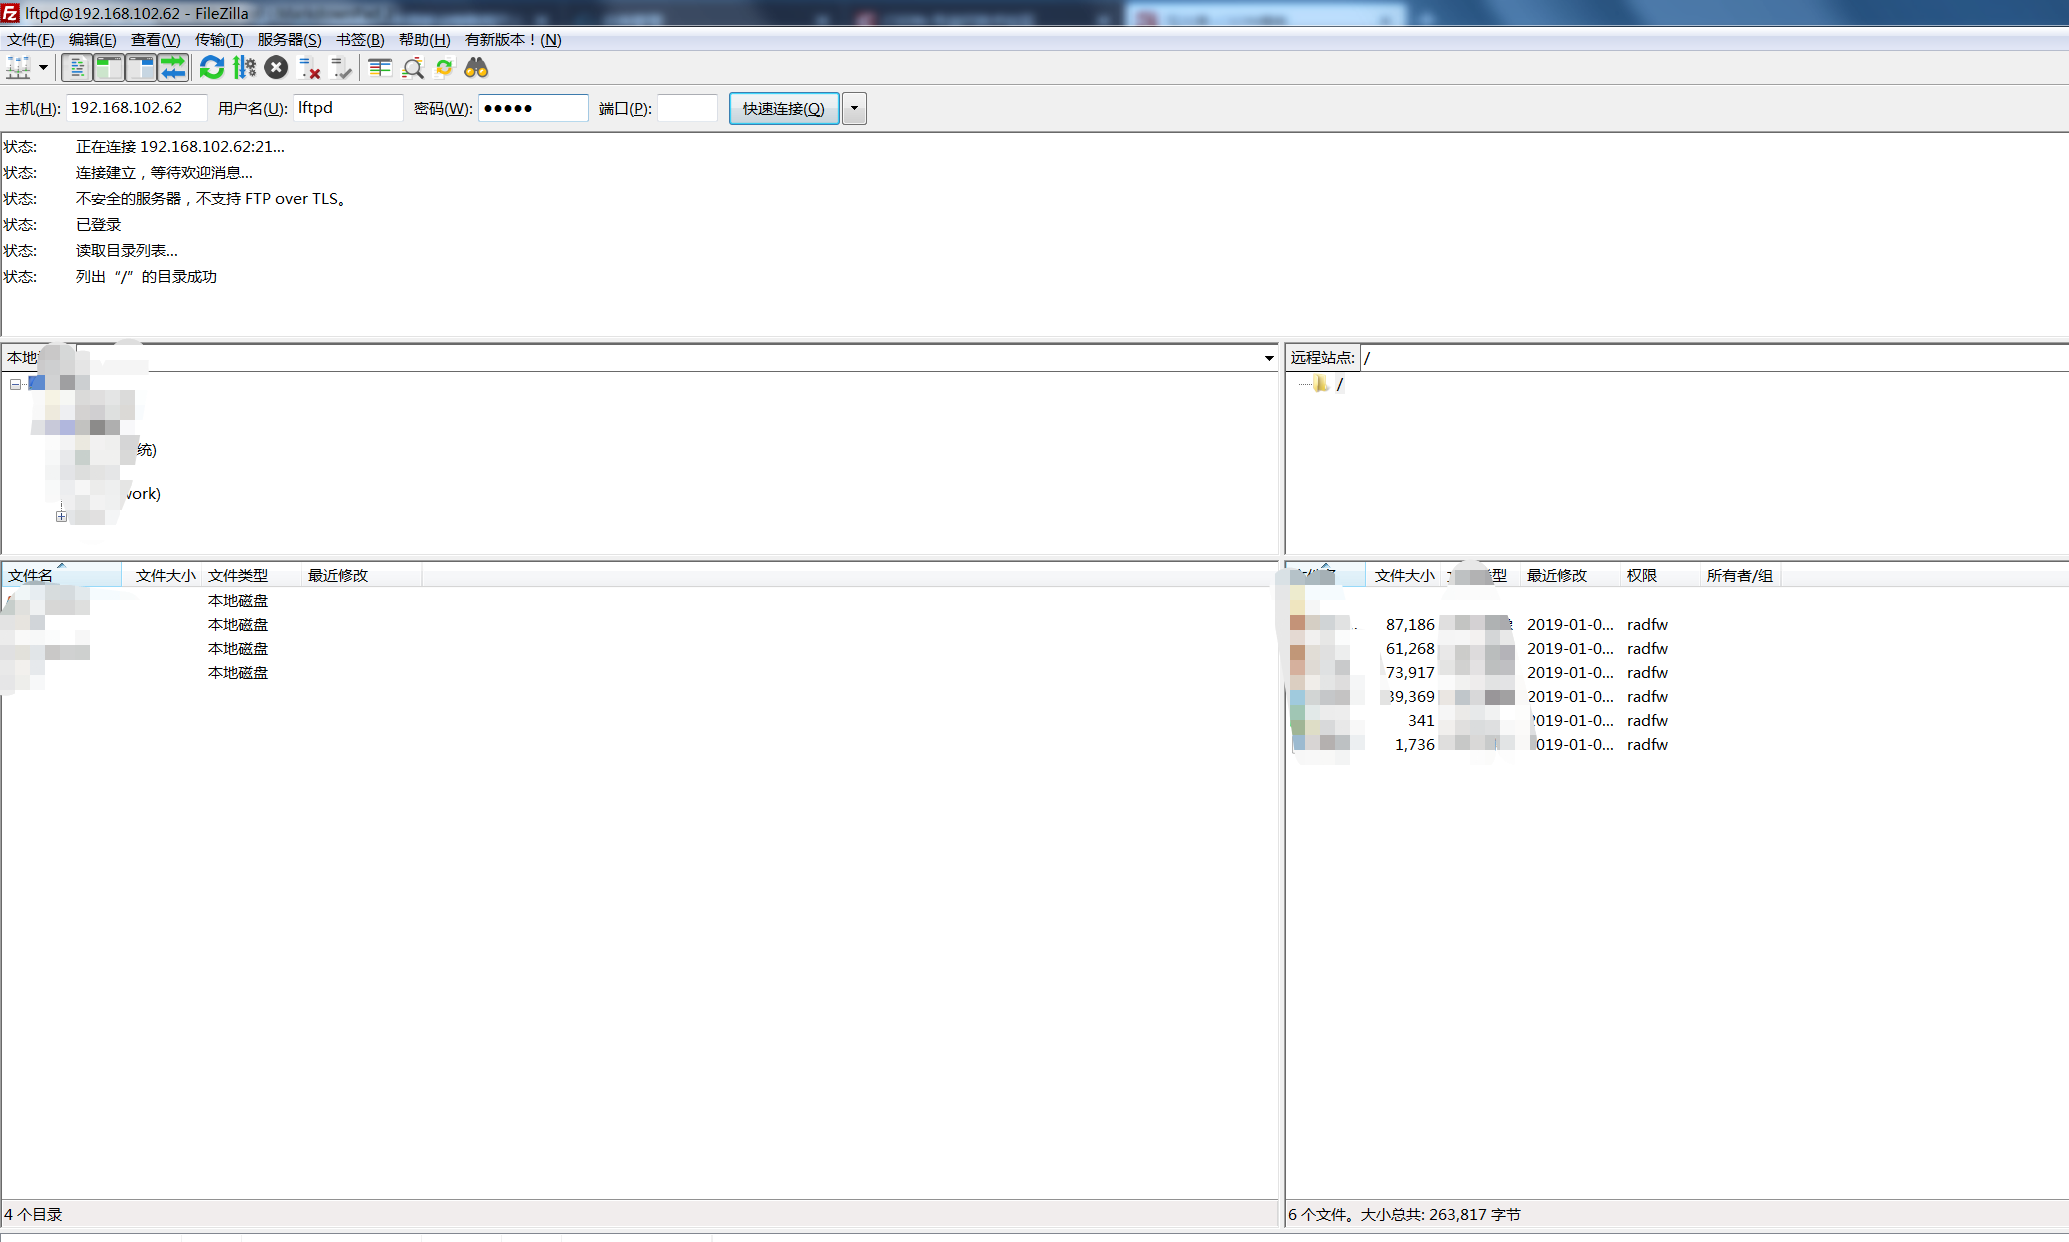Toggle directory comparison
2069x1242 pixels.
[x=412, y=68]
